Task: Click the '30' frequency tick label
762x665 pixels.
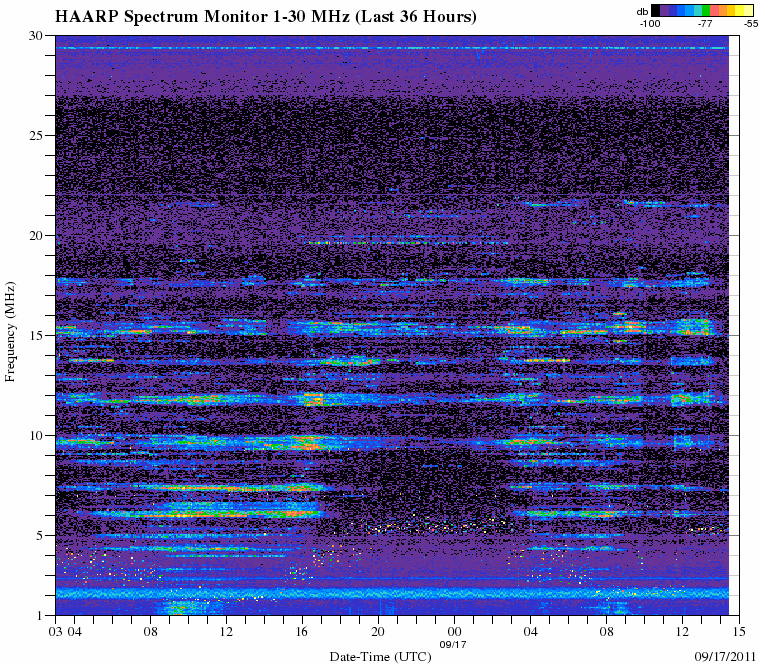Action: click(x=36, y=35)
